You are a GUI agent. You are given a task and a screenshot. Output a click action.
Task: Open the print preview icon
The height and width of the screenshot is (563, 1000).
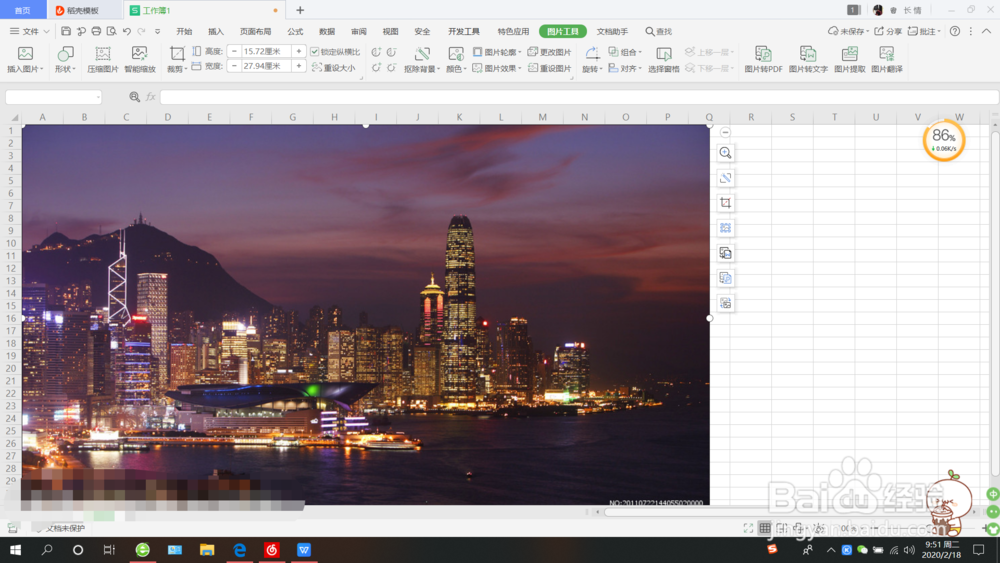coord(112,31)
